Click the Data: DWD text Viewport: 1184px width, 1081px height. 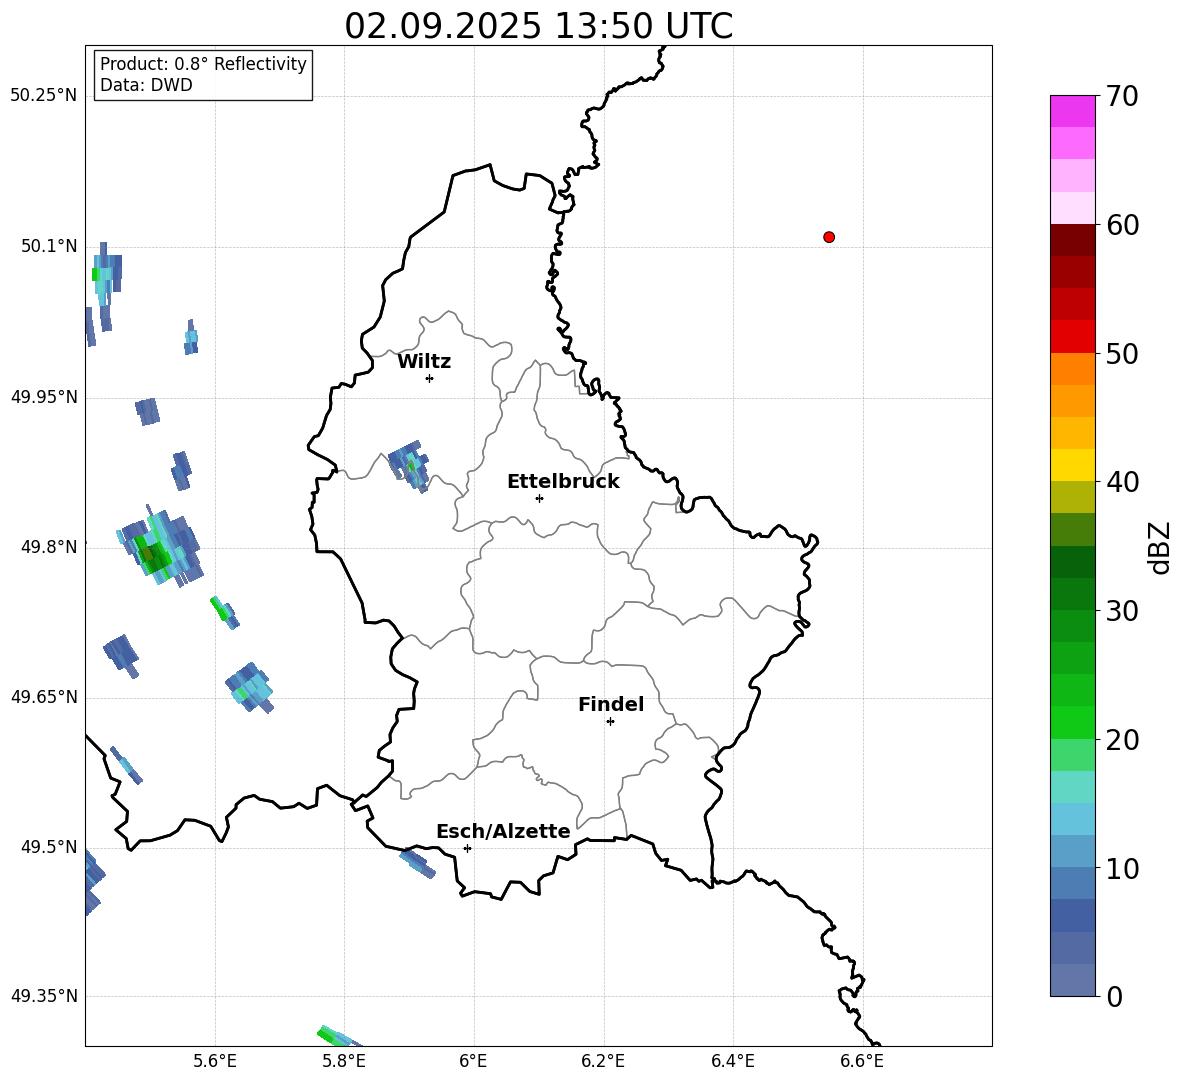(x=146, y=85)
